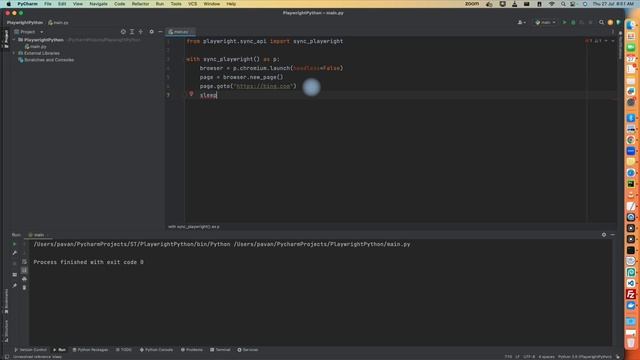This screenshot has width=640, height=360.
Task: Click the main.py breadcrumb in navigation bar
Action: [58, 22]
